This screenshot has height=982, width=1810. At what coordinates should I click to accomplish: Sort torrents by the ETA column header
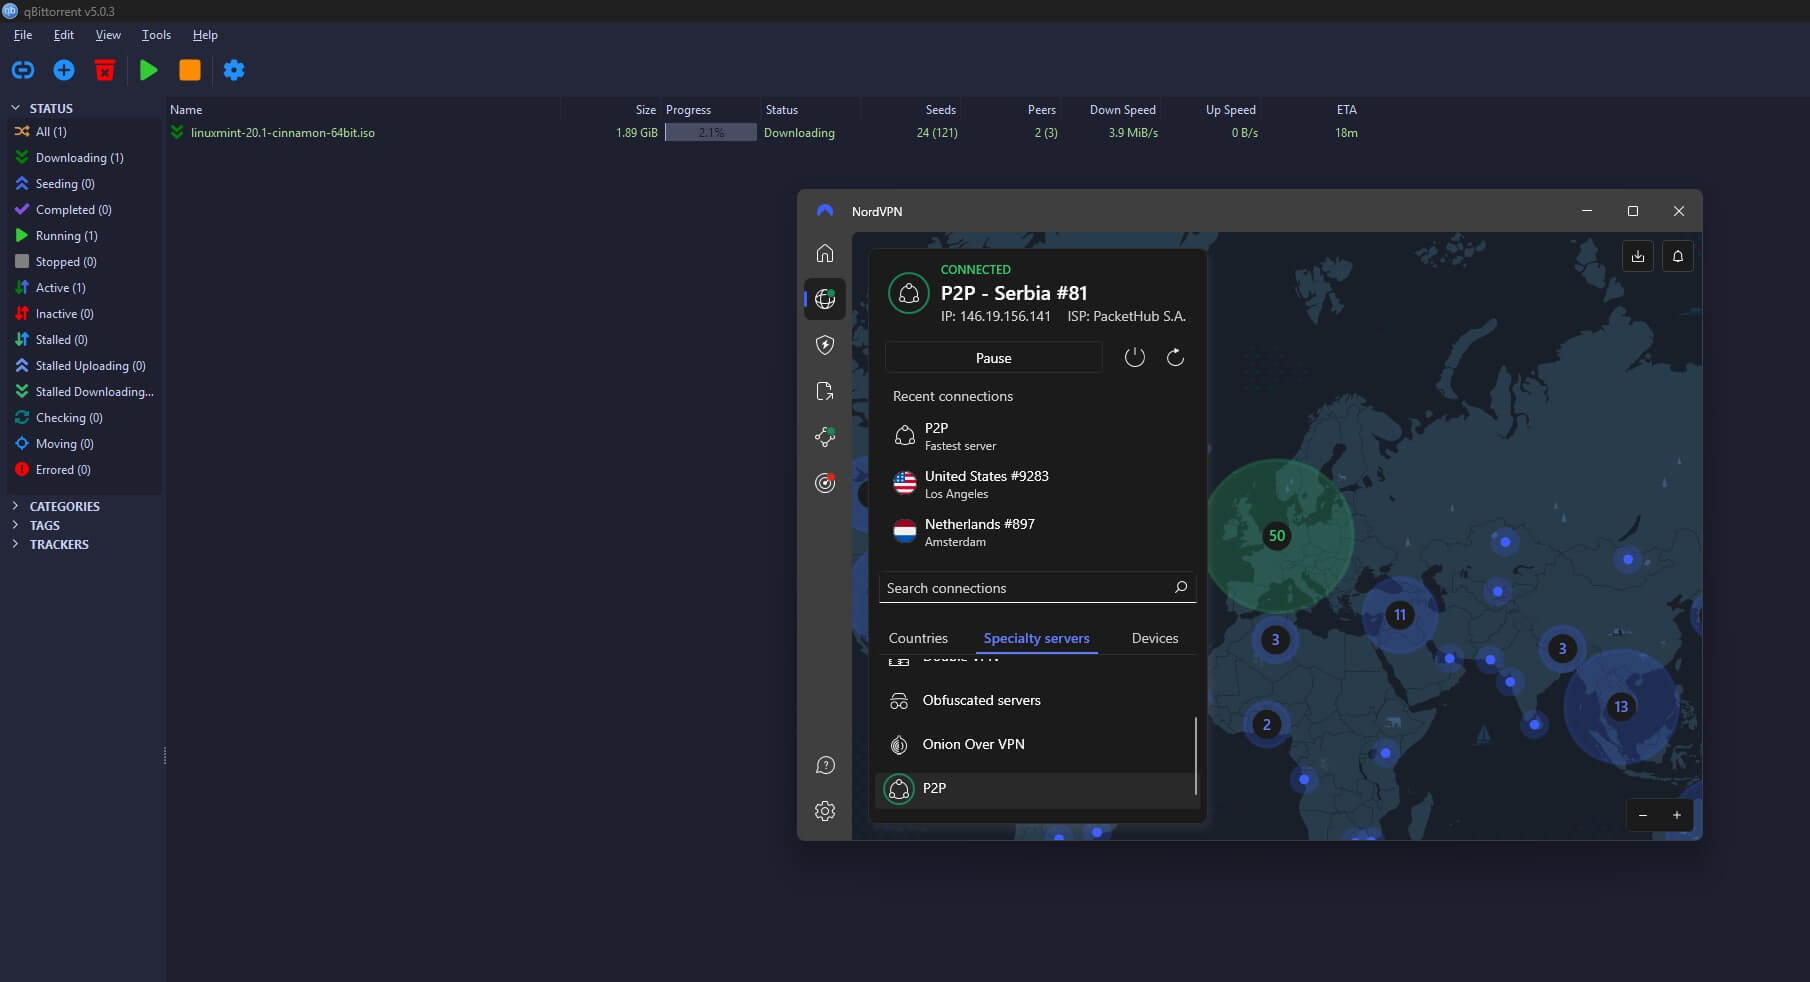point(1346,110)
